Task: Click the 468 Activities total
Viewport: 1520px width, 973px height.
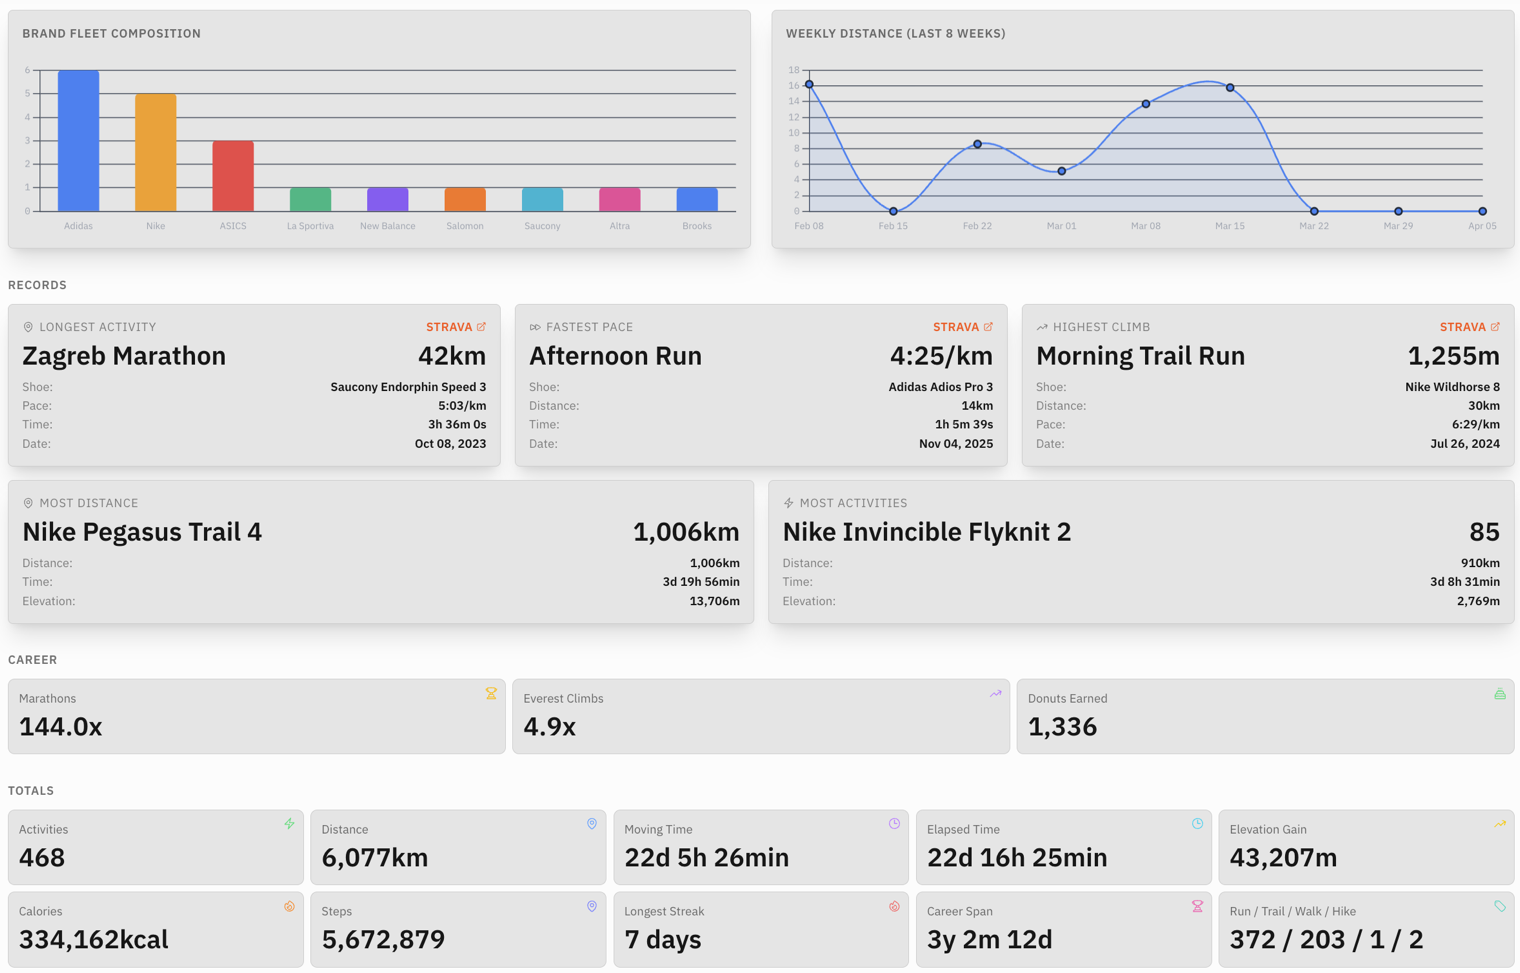Action: [42, 858]
